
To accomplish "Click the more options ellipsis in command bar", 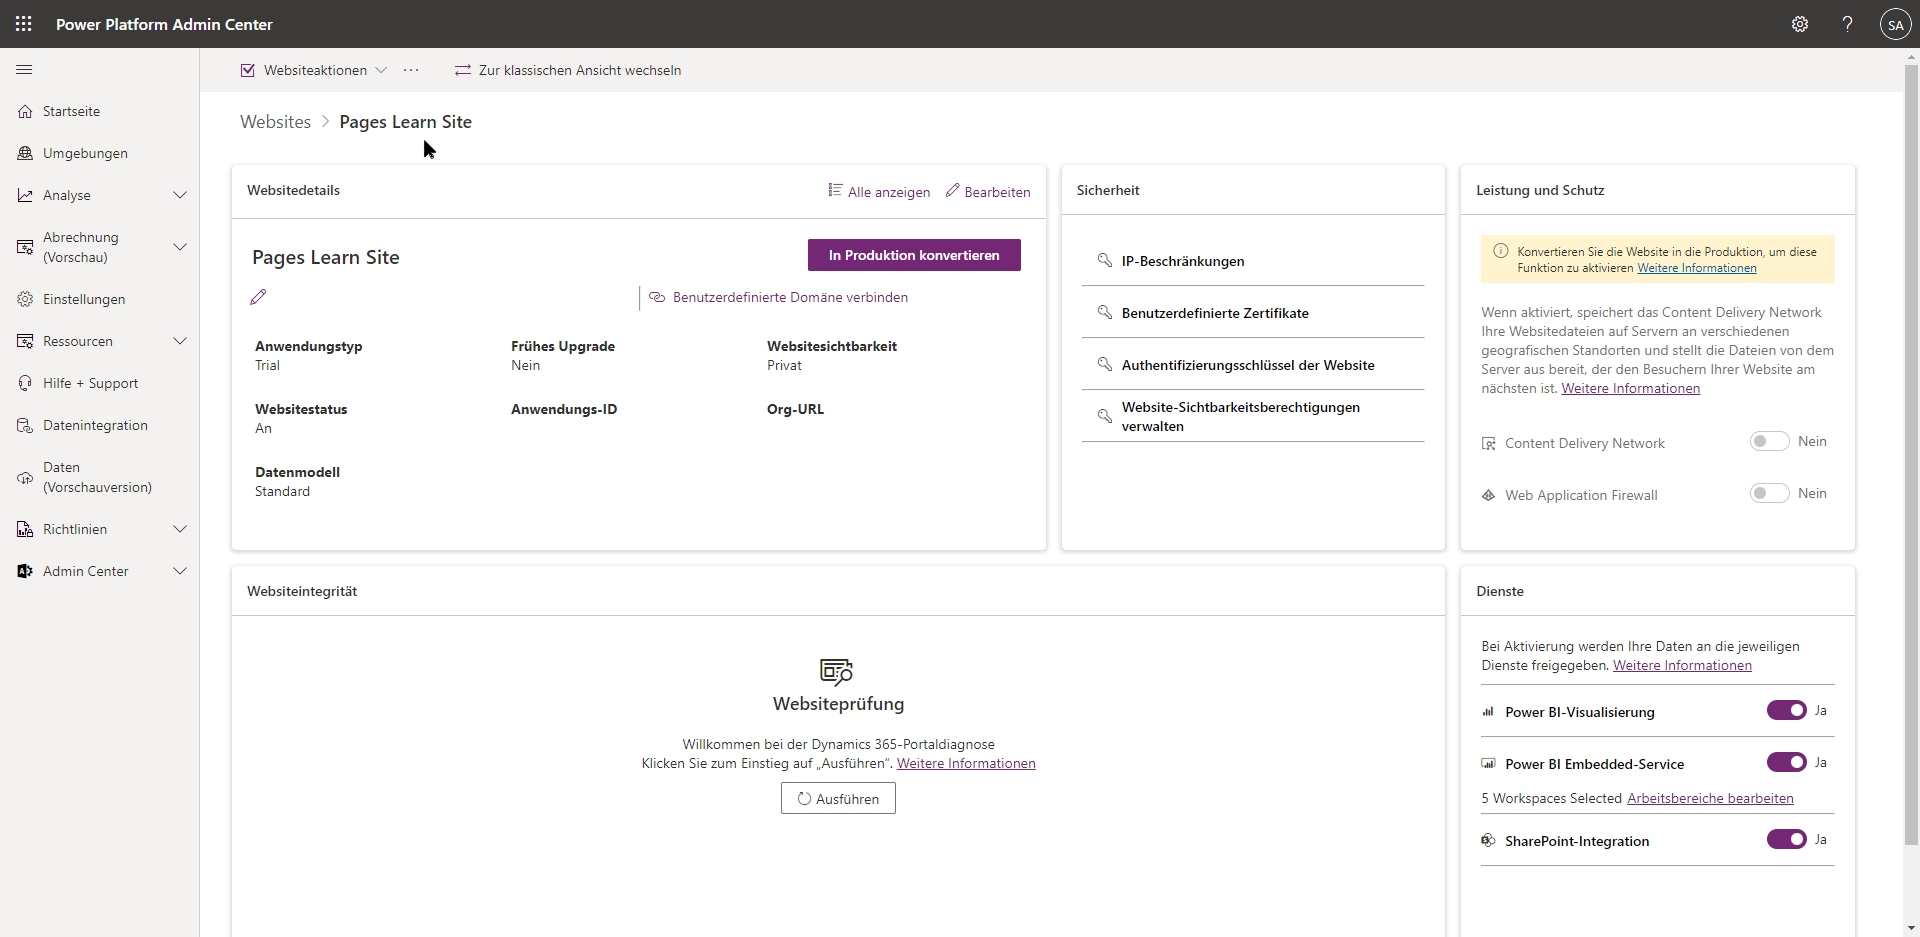I will (411, 70).
